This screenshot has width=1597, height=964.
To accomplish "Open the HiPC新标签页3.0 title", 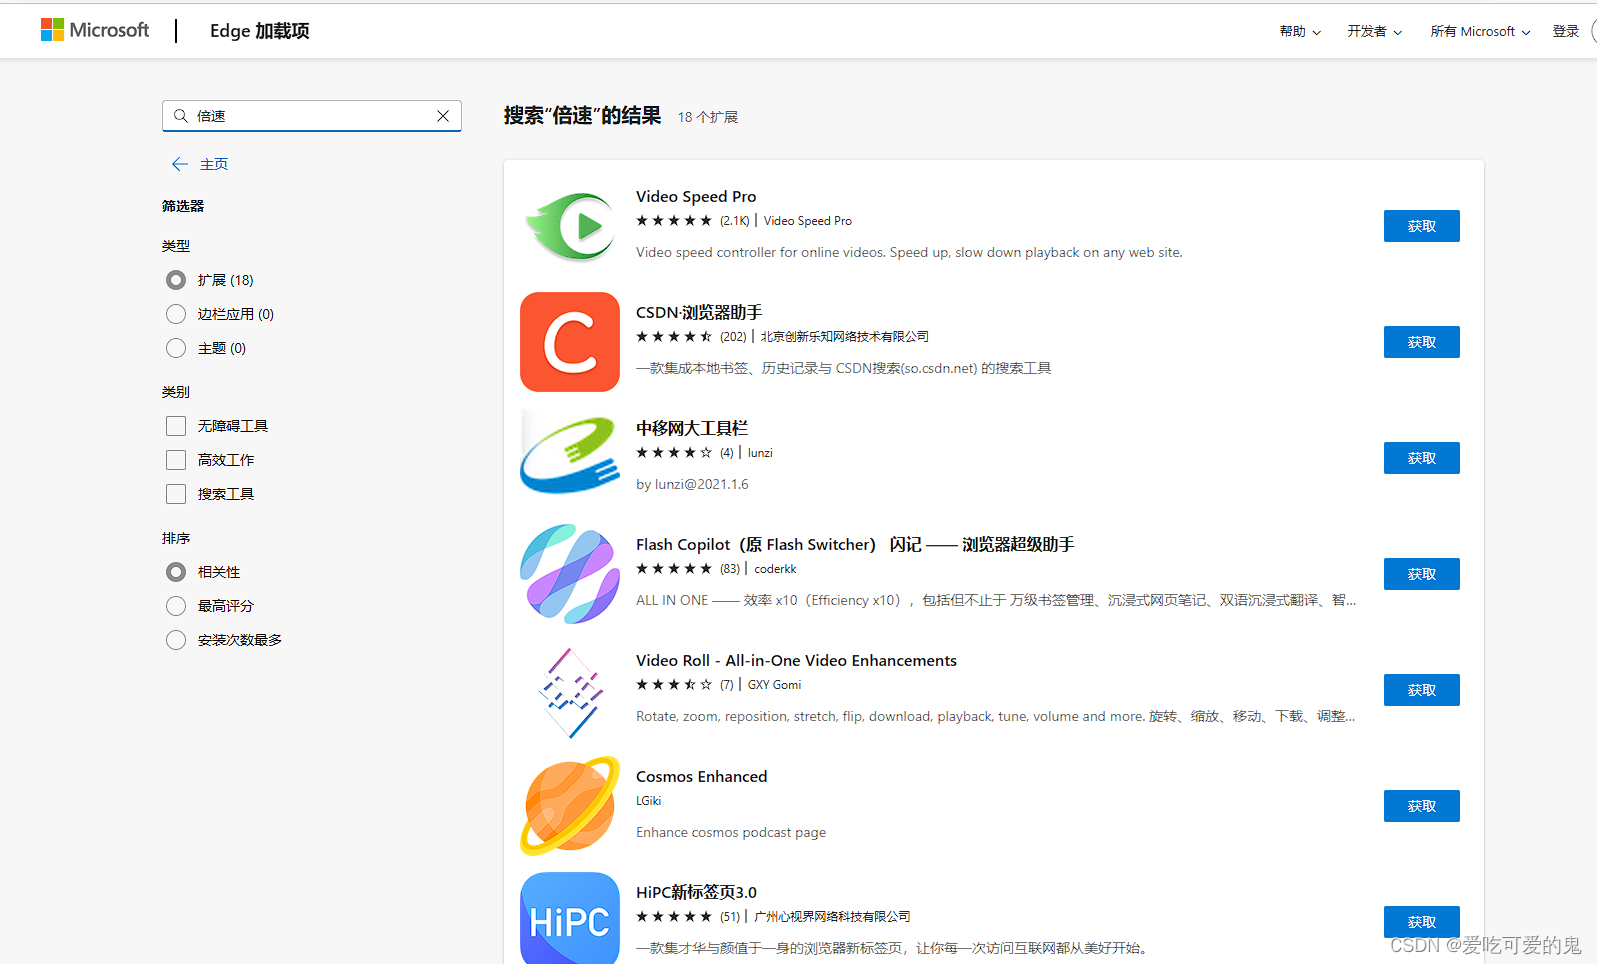I will (696, 892).
